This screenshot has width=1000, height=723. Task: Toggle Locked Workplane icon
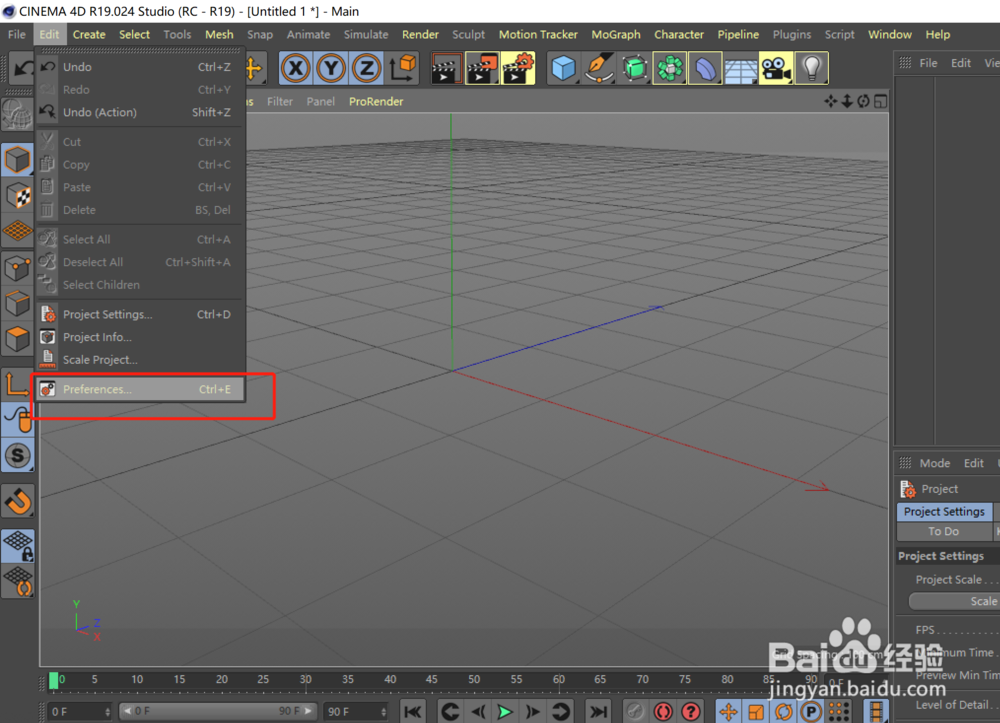click(17, 546)
